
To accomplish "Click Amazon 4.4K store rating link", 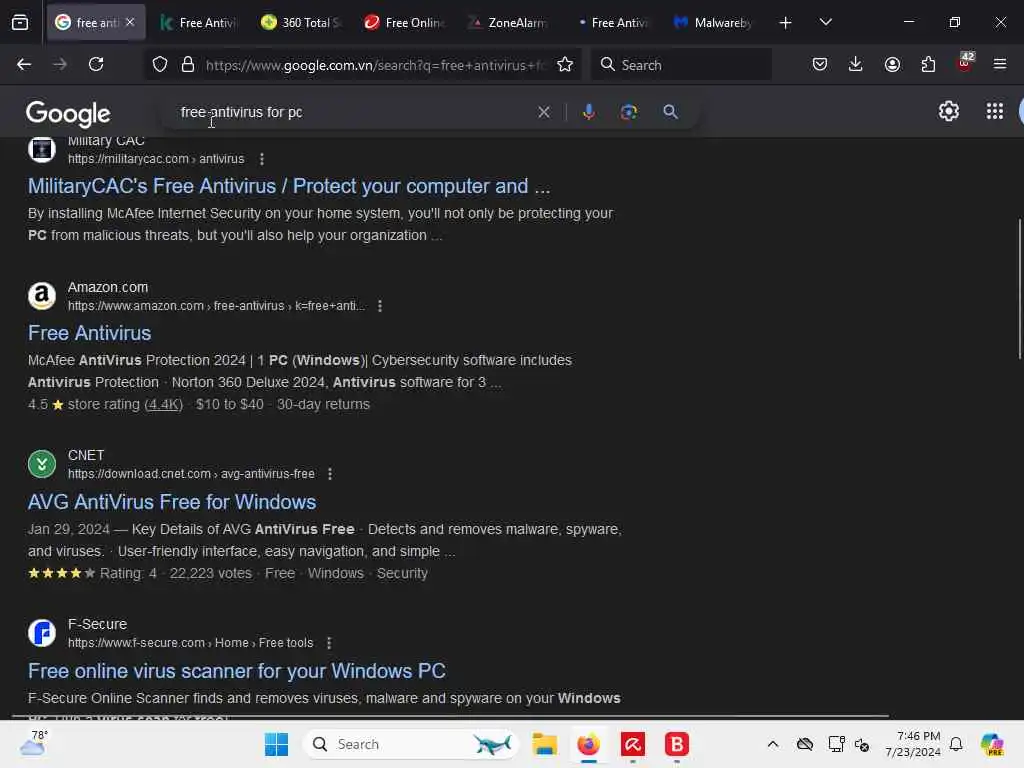I will (x=163, y=404).
